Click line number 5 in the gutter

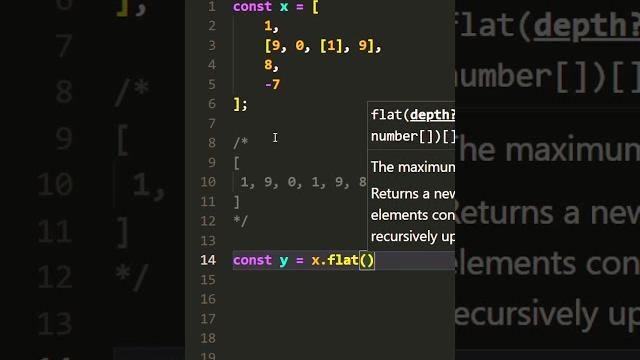click(212, 84)
